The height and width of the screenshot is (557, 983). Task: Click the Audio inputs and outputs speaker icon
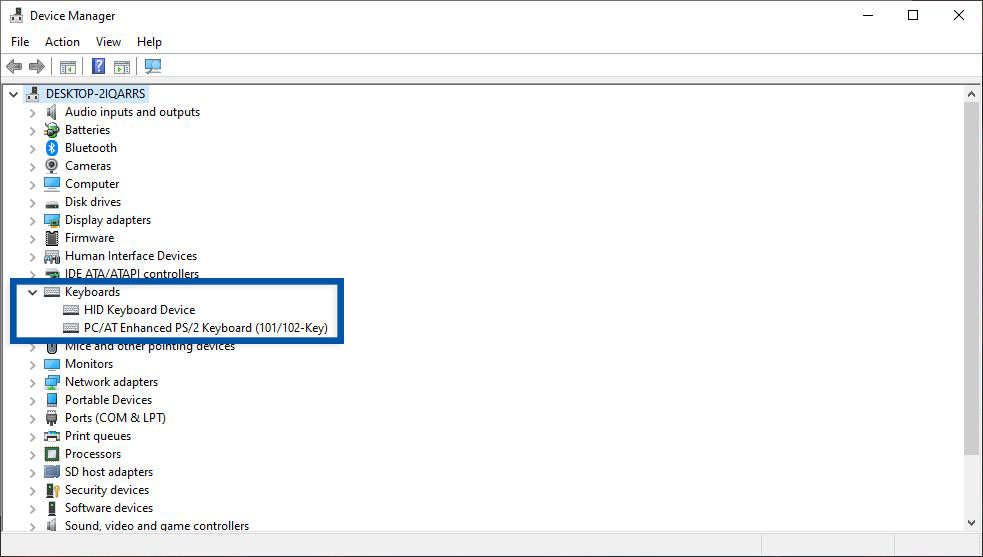pyautogui.click(x=51, y=112)
